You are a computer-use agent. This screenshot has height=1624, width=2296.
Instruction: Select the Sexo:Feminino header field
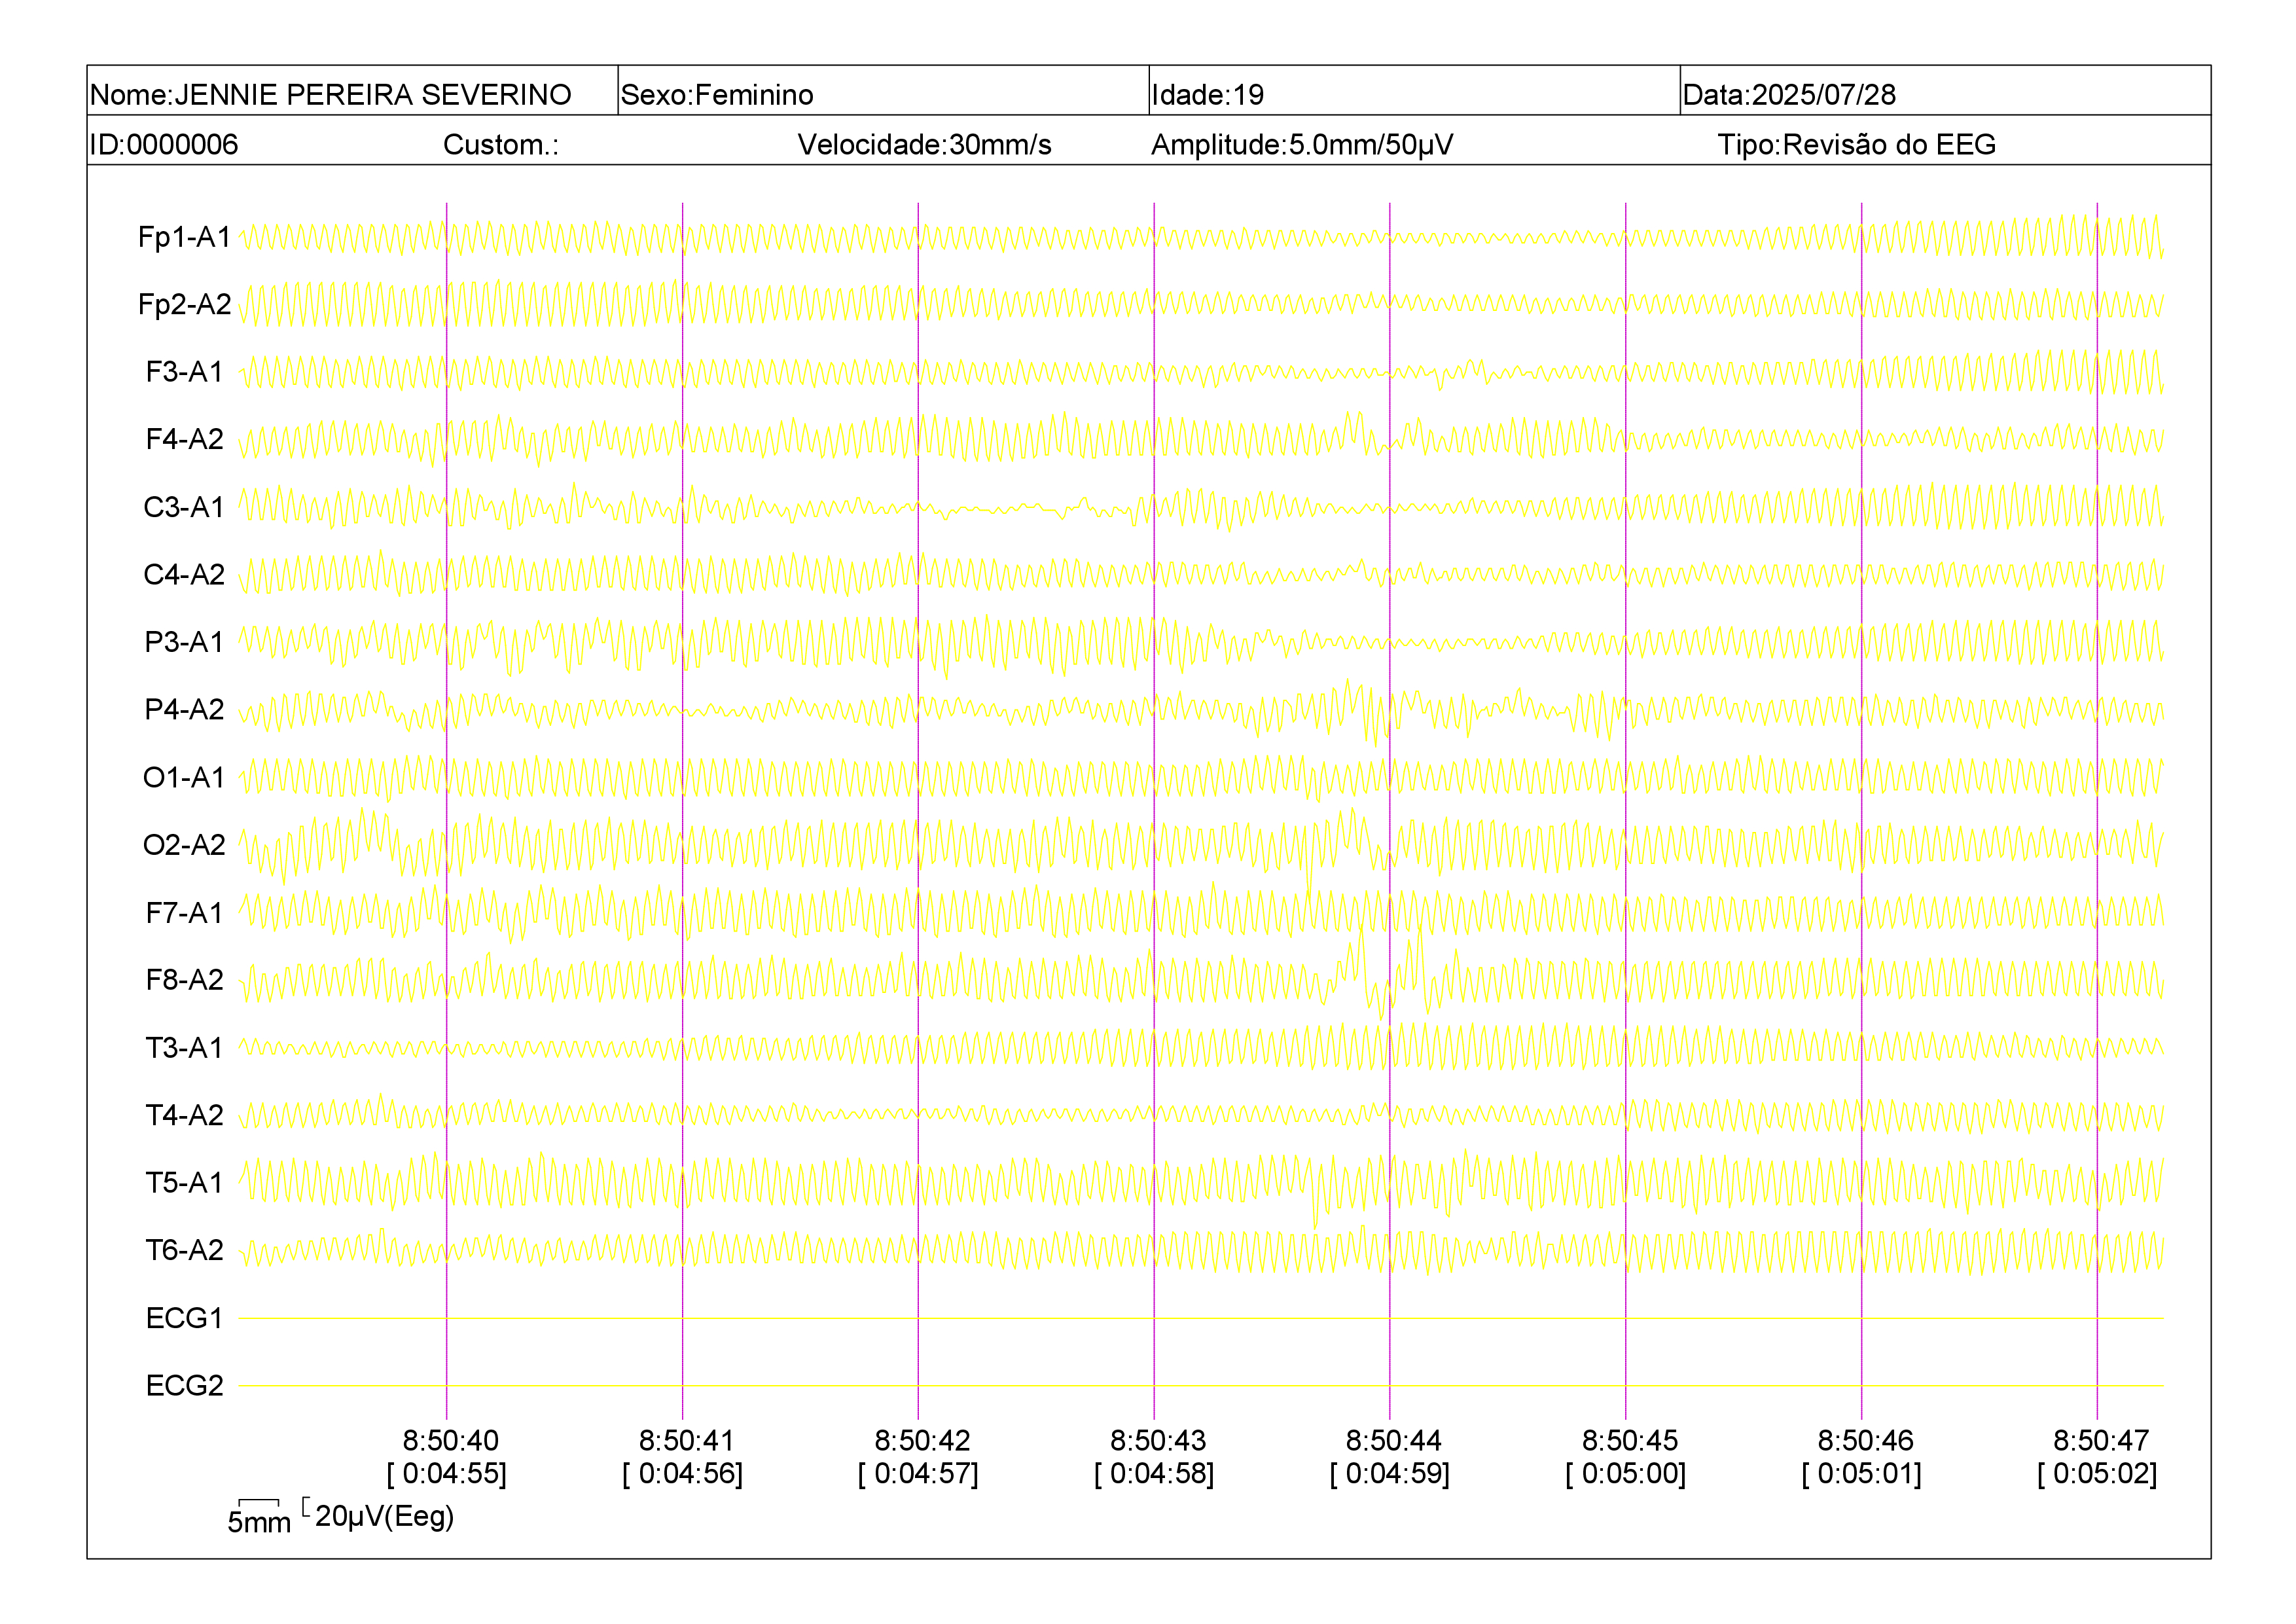click(x=717, y=95)
